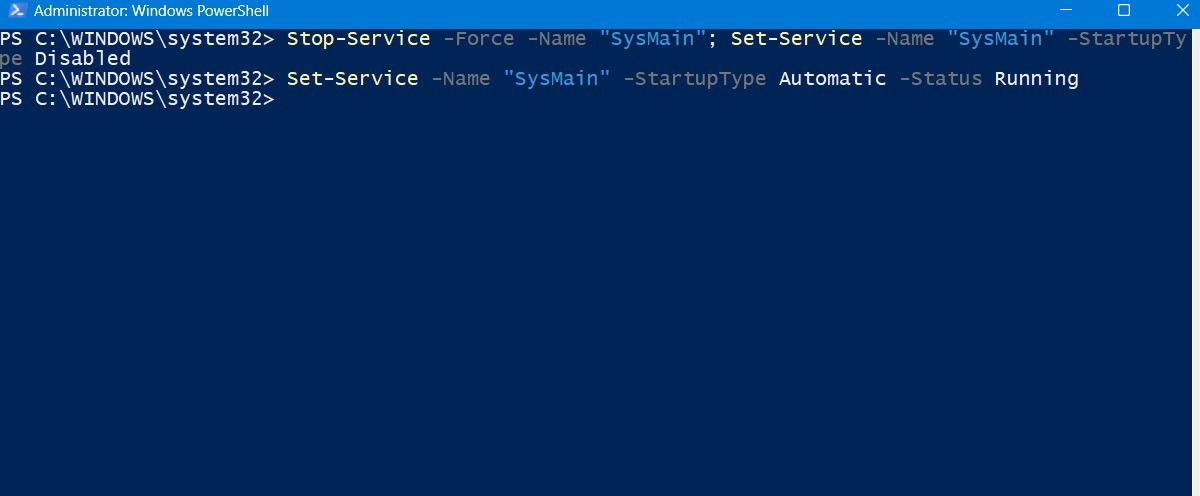The height and width of the screenshot is (496, 1200).
Task: Click the -Force parameter on first line
Action: tap(478, 39)
